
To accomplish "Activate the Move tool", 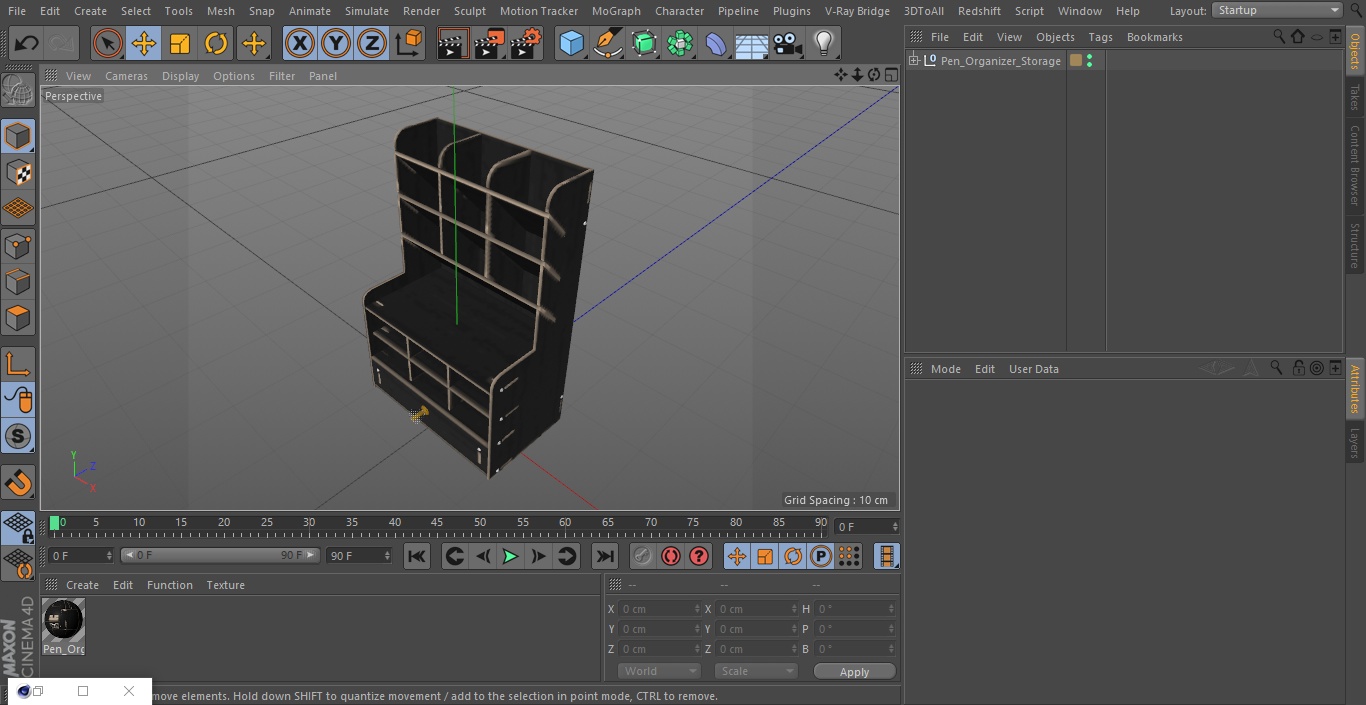I will pos(144,44).
